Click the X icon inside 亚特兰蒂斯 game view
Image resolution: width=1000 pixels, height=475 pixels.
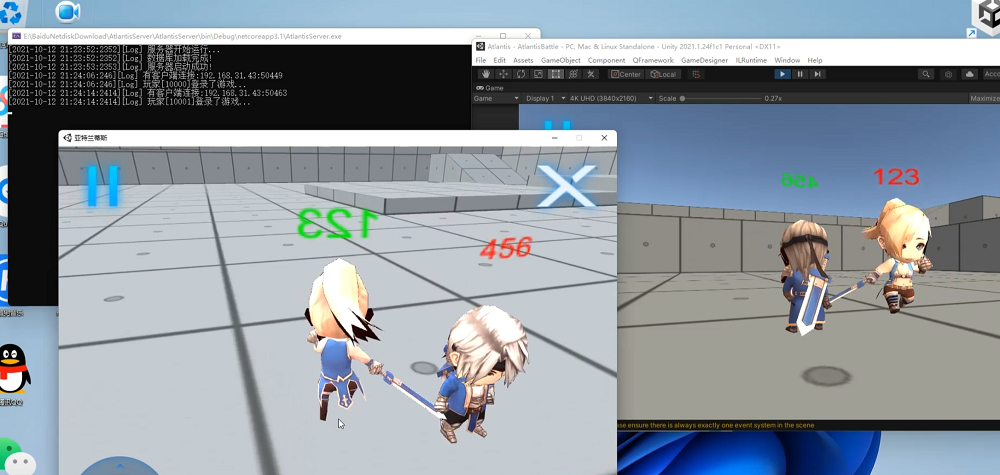pyautogui.click(x=566, y=186)
